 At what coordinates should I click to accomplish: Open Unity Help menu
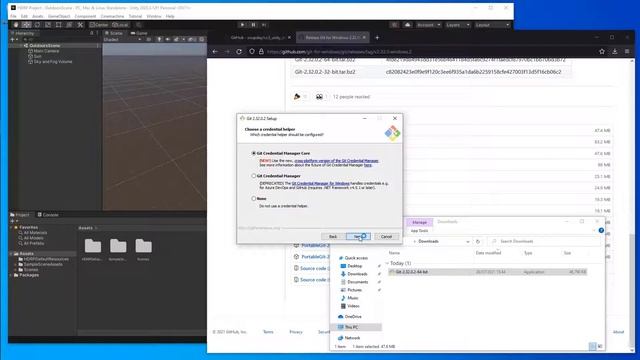tap(170, 16)
